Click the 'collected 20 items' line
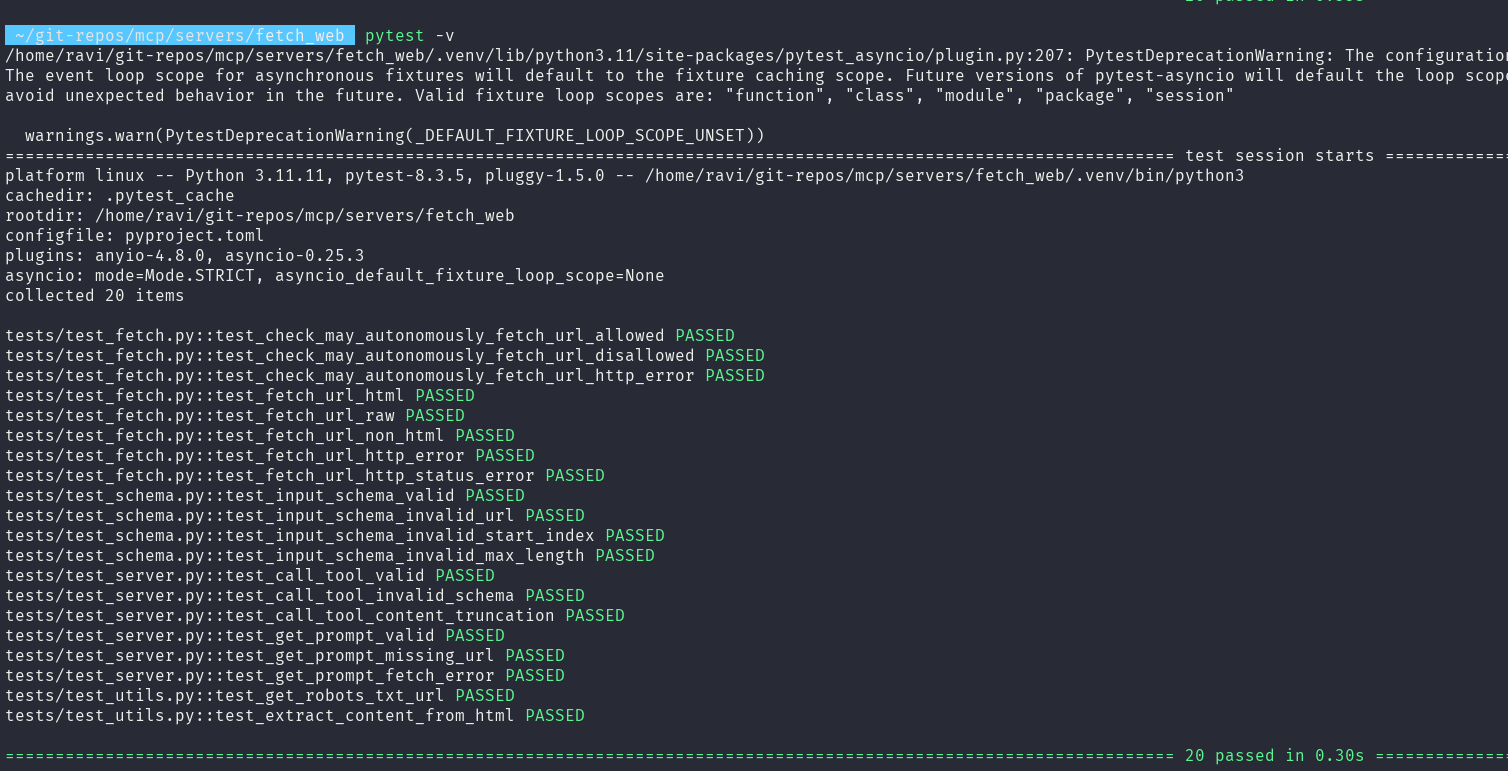 (95, 296)
